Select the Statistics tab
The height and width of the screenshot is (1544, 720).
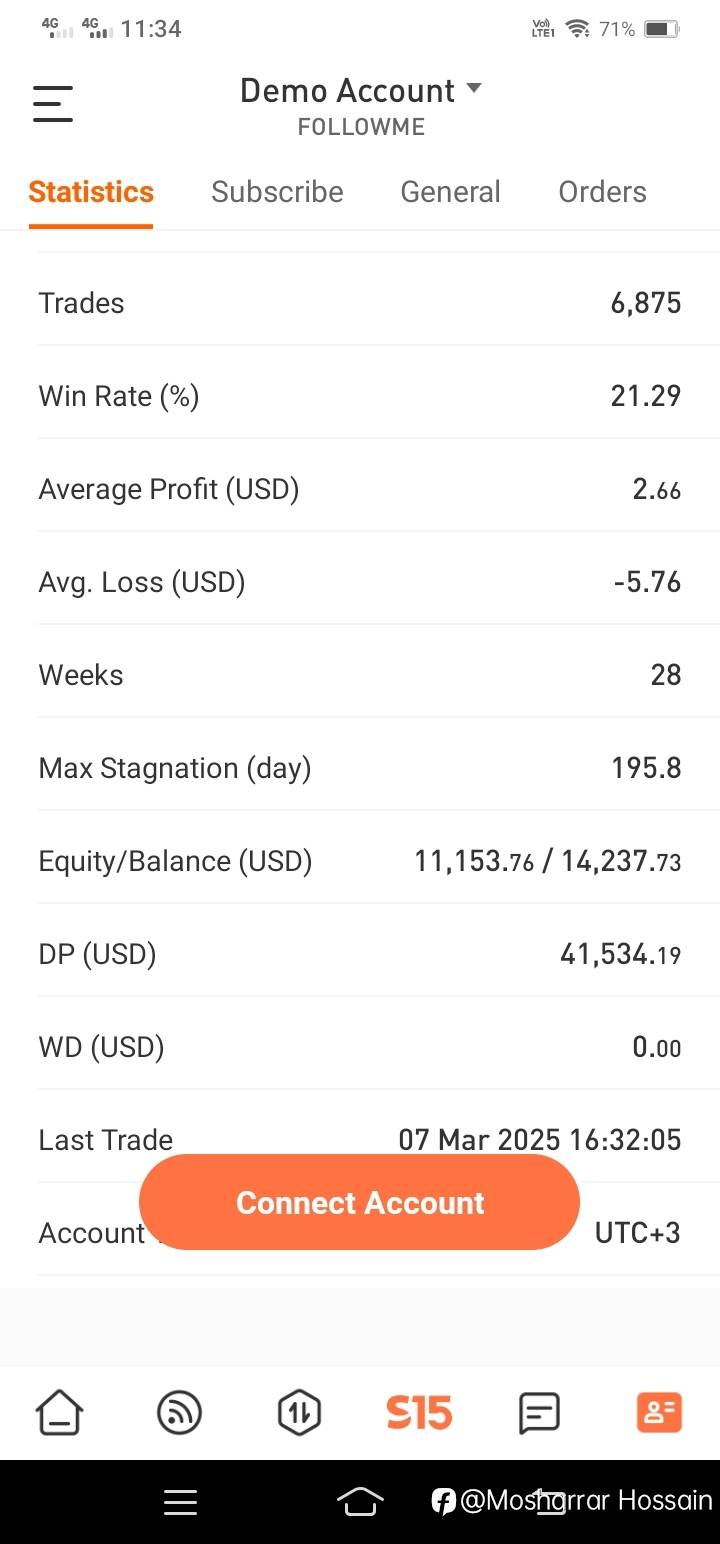[x=91, y=192]
